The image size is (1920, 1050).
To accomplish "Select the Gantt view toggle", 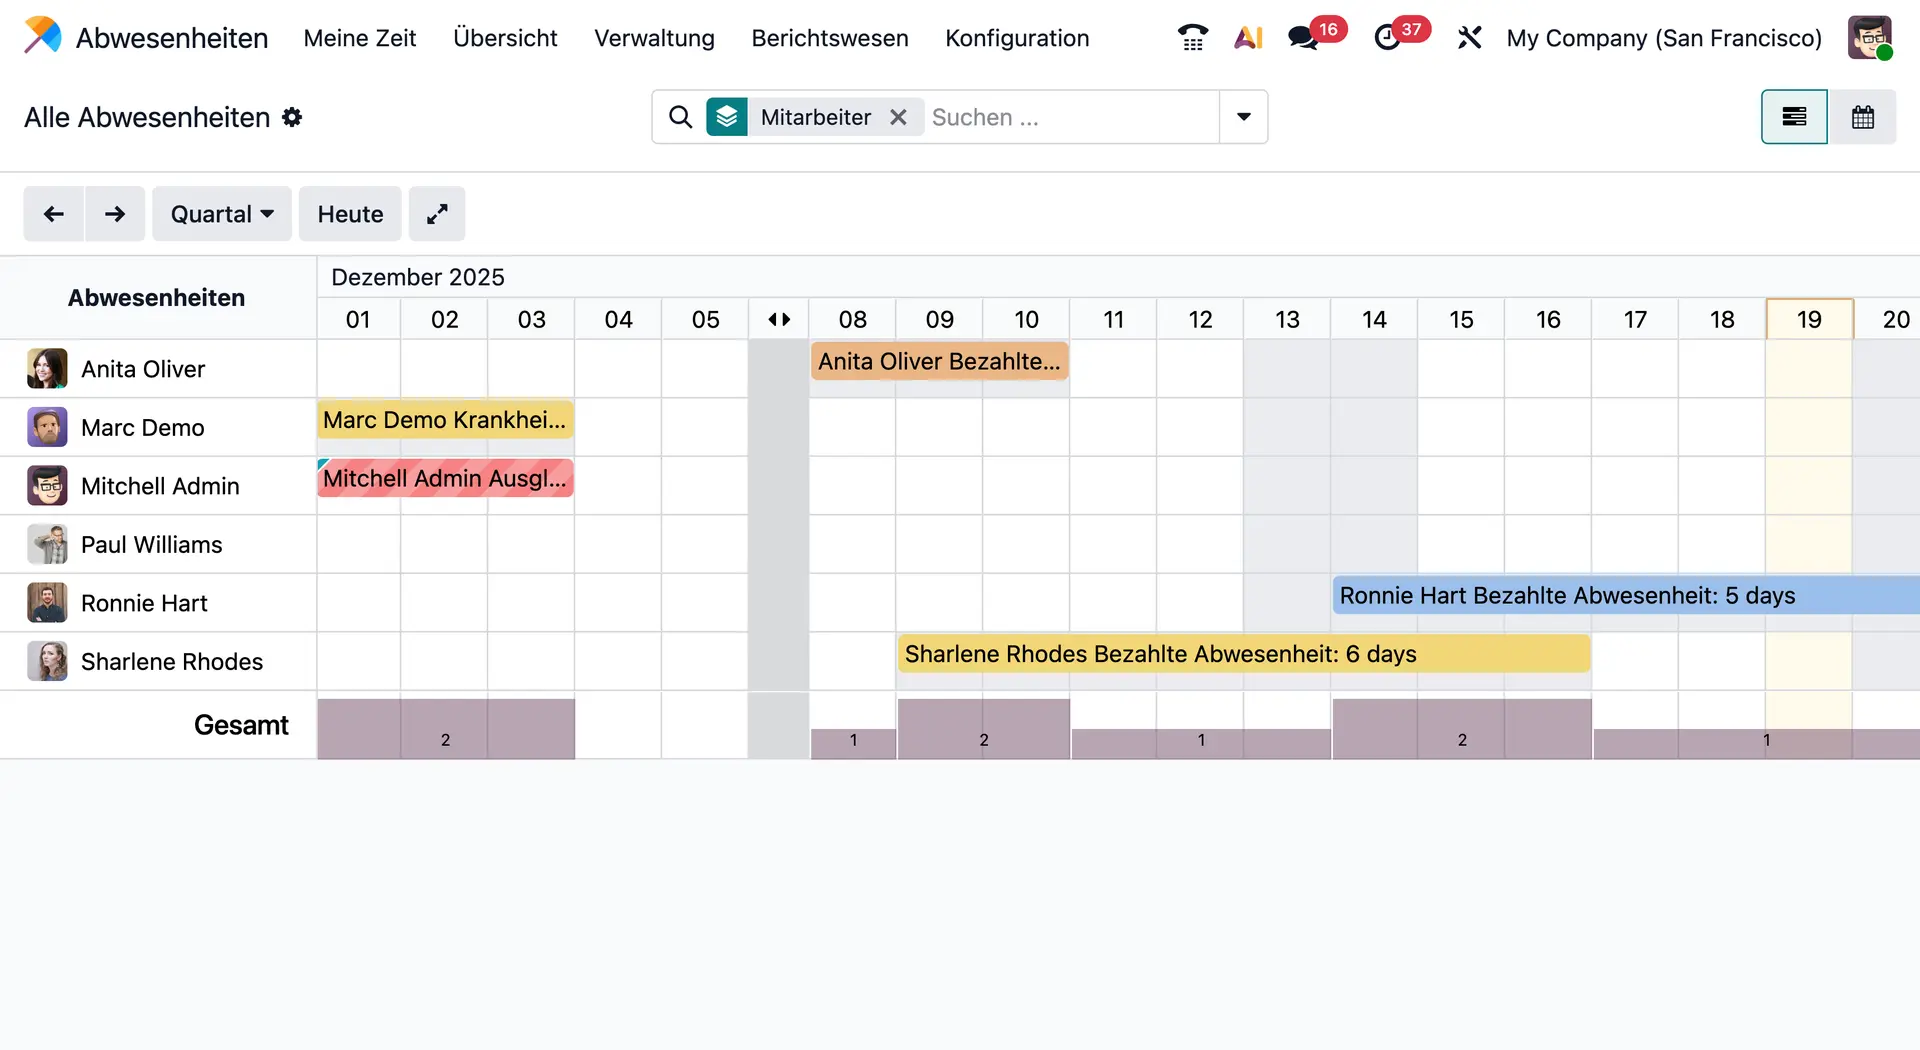I will click(1794, 117).
